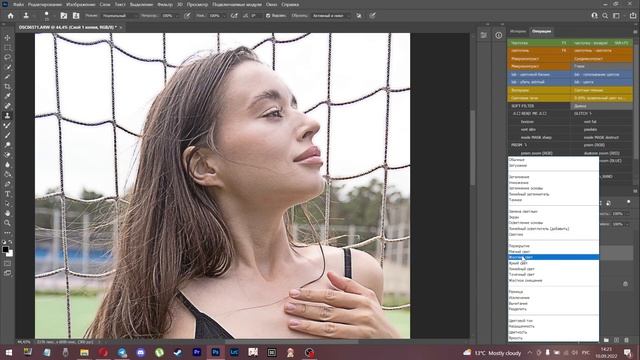
Task: Open Discord from the taskbar
Action: pyautogui.click(x=140, y=352)
